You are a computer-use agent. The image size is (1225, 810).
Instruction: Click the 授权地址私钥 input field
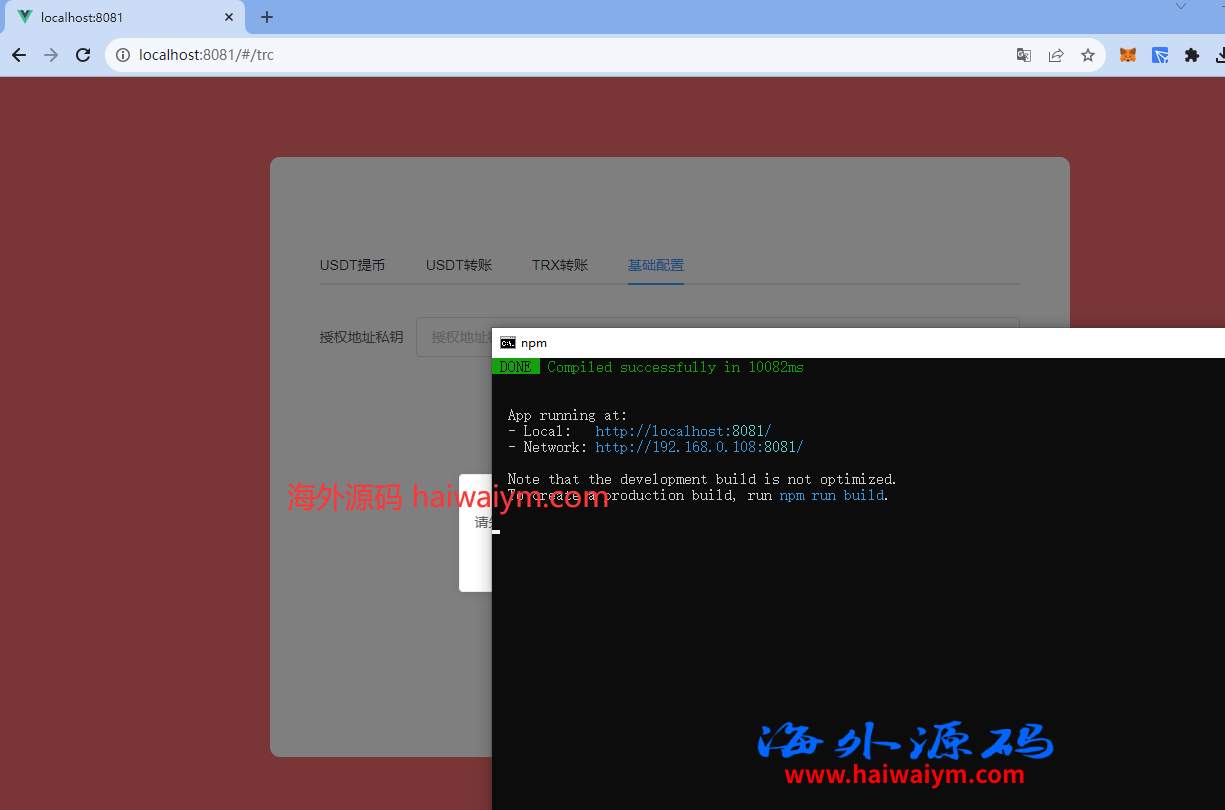[x=455, y=337]
